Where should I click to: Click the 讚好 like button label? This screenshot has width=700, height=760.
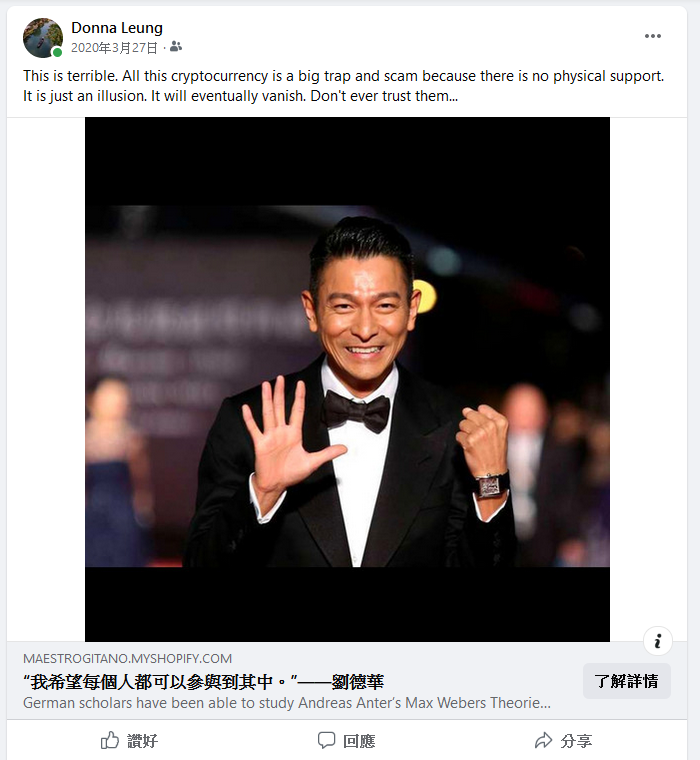(x=143, y=741)
